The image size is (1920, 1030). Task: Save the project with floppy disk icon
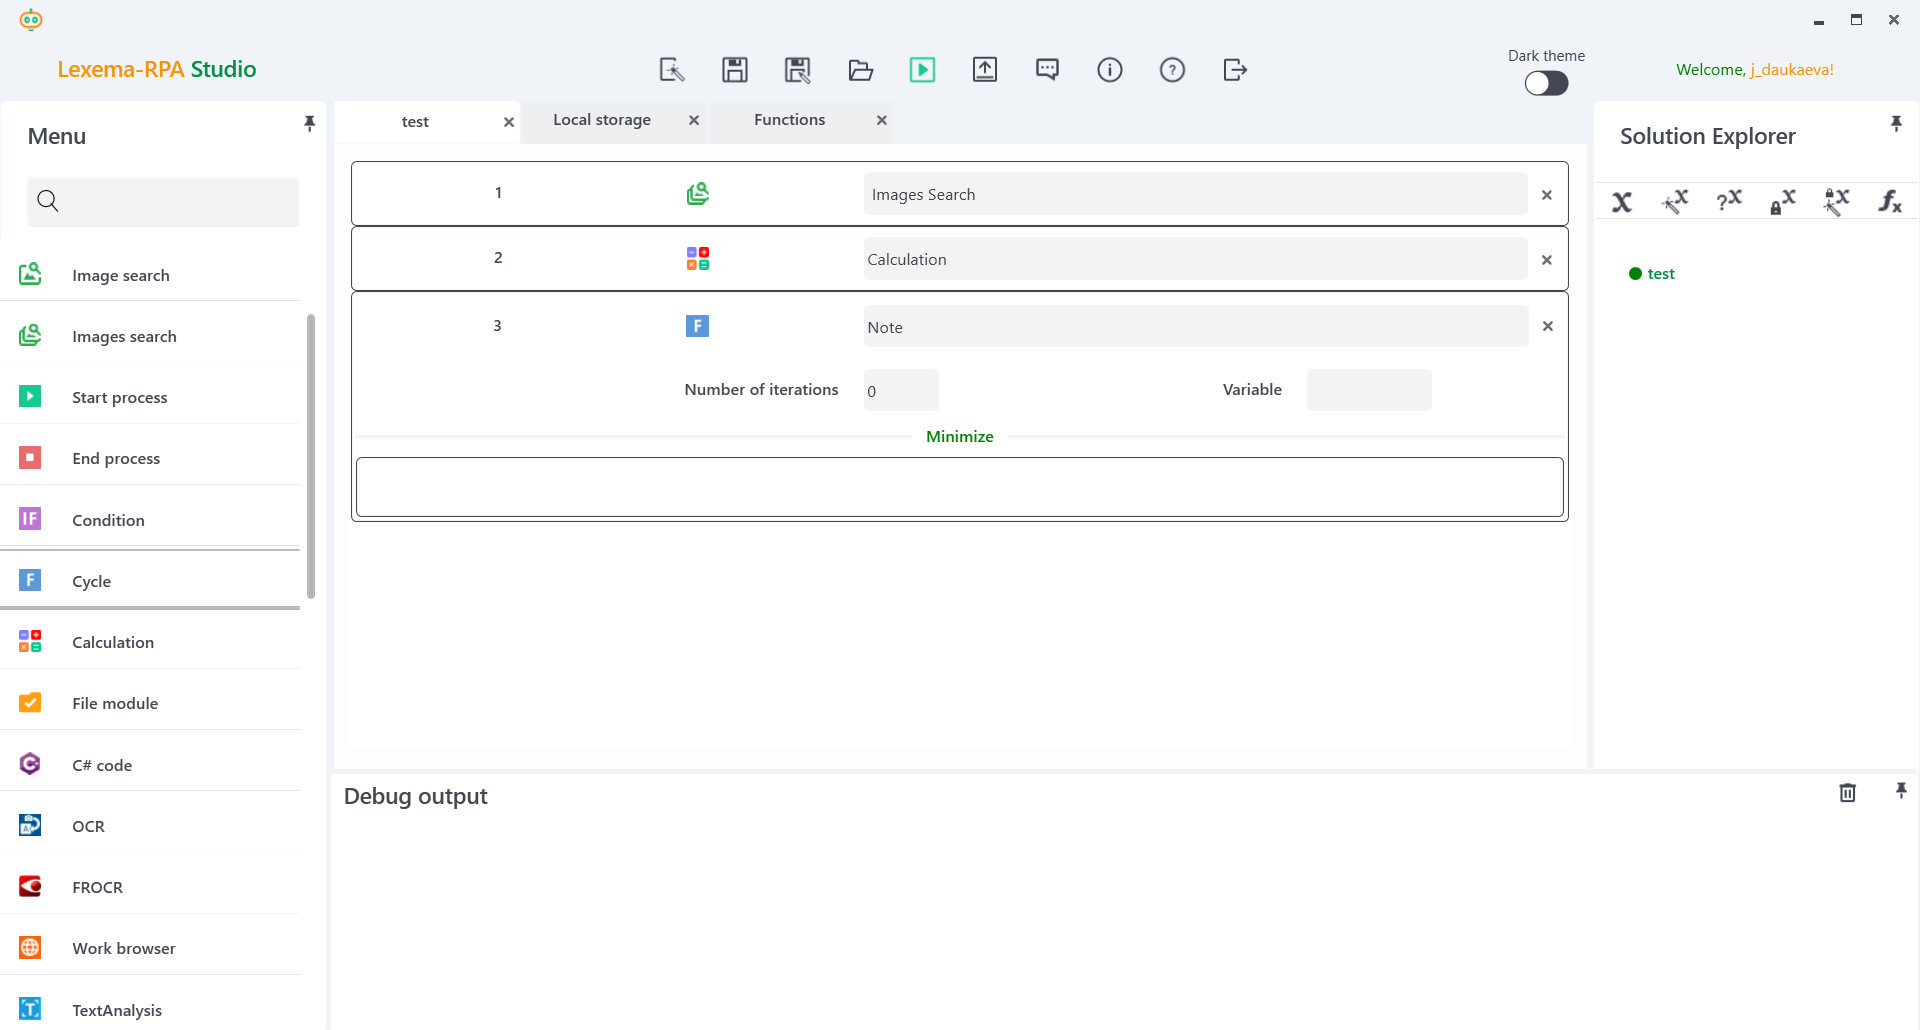point(735,70)
